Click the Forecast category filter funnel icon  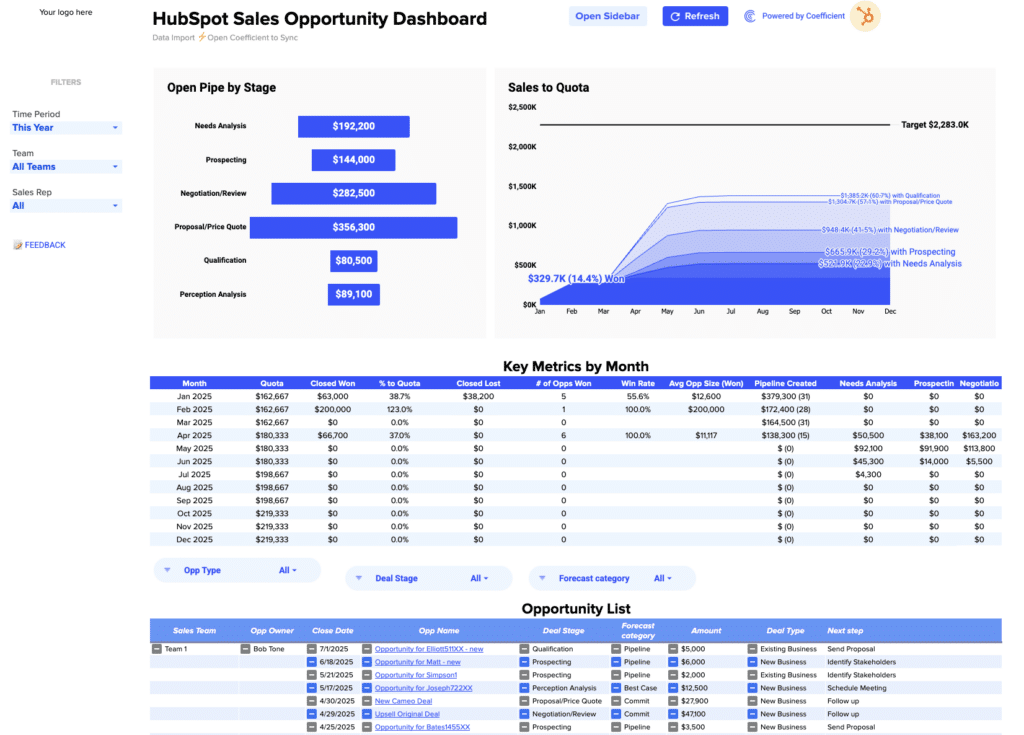click(542, 578)
